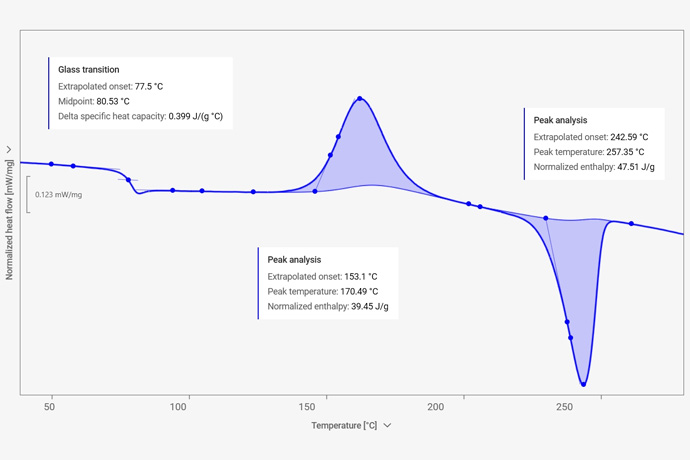Click the rightmost curve marker past 250 °C

click(631, 224)
